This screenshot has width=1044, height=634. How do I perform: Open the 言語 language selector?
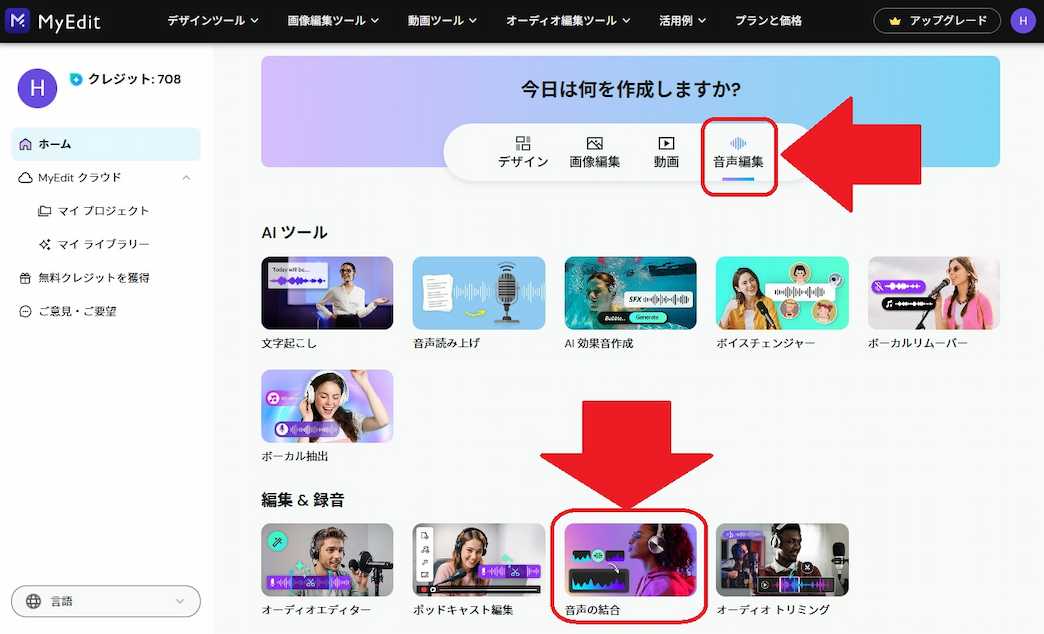(x=105, y=601)
